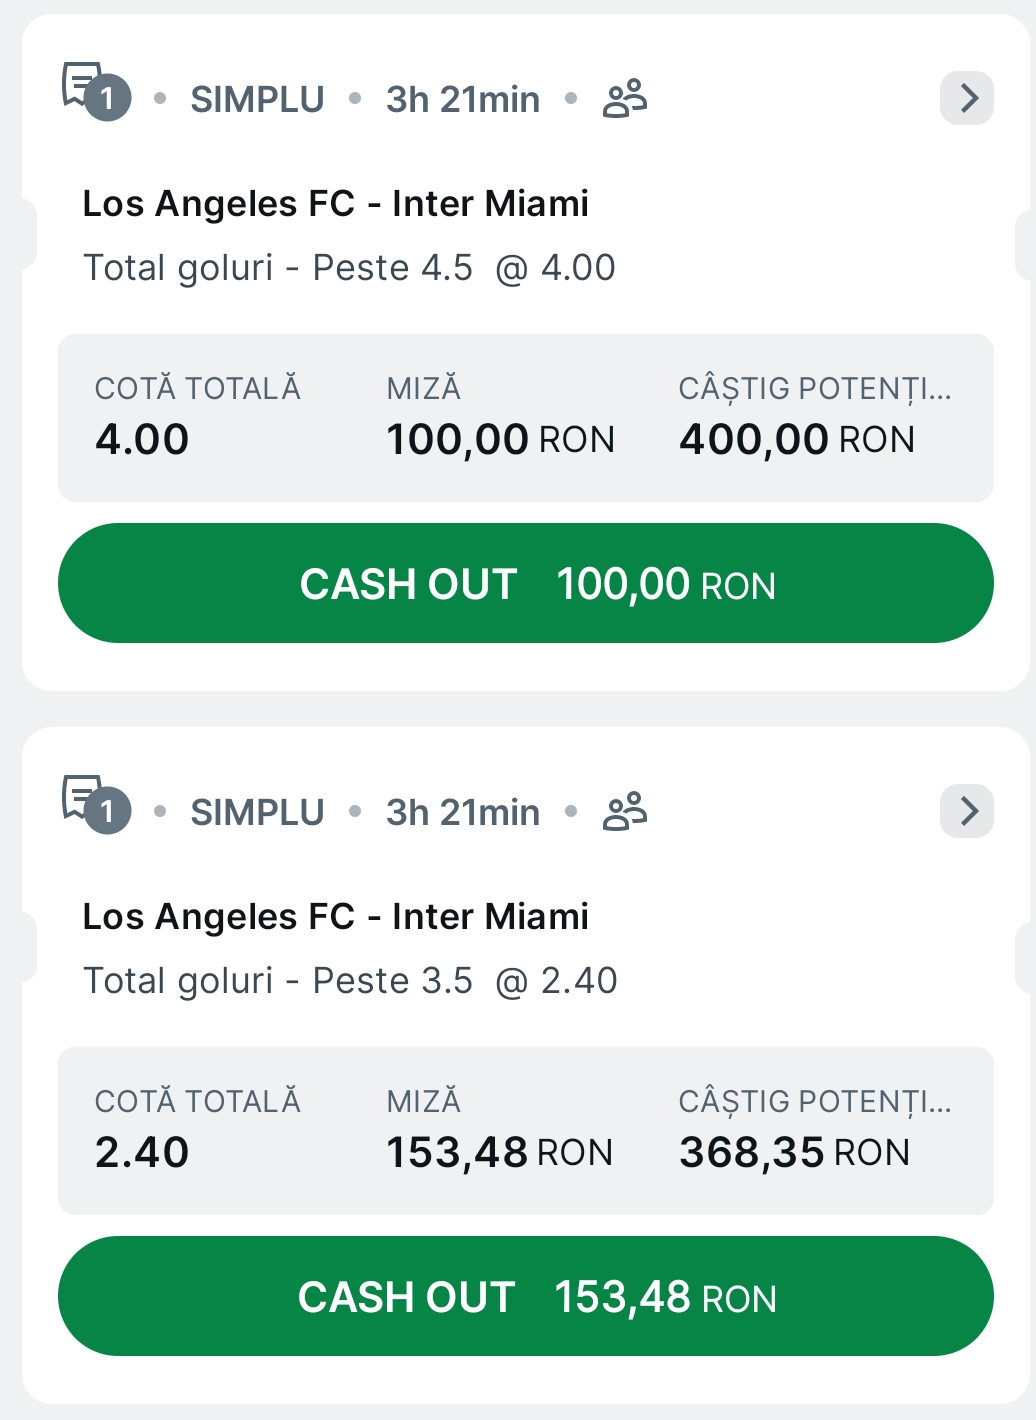Tap SIMPLU label on first ticket

[x=257, y=99]
